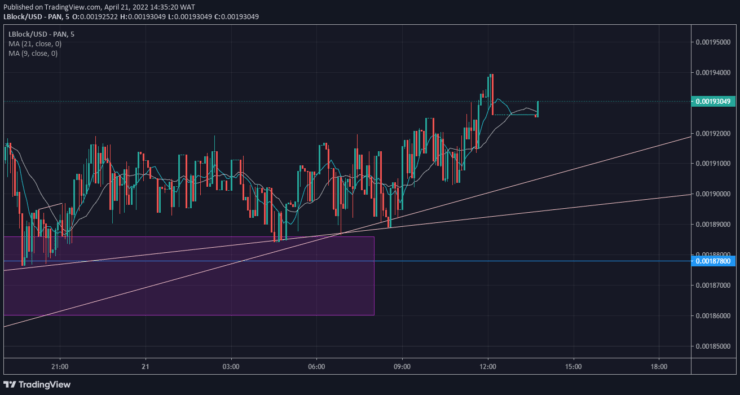Select the LBlock/USD - PAN, 5 chart title
This screenshot has width=740, height=395.
coord(41,34)
